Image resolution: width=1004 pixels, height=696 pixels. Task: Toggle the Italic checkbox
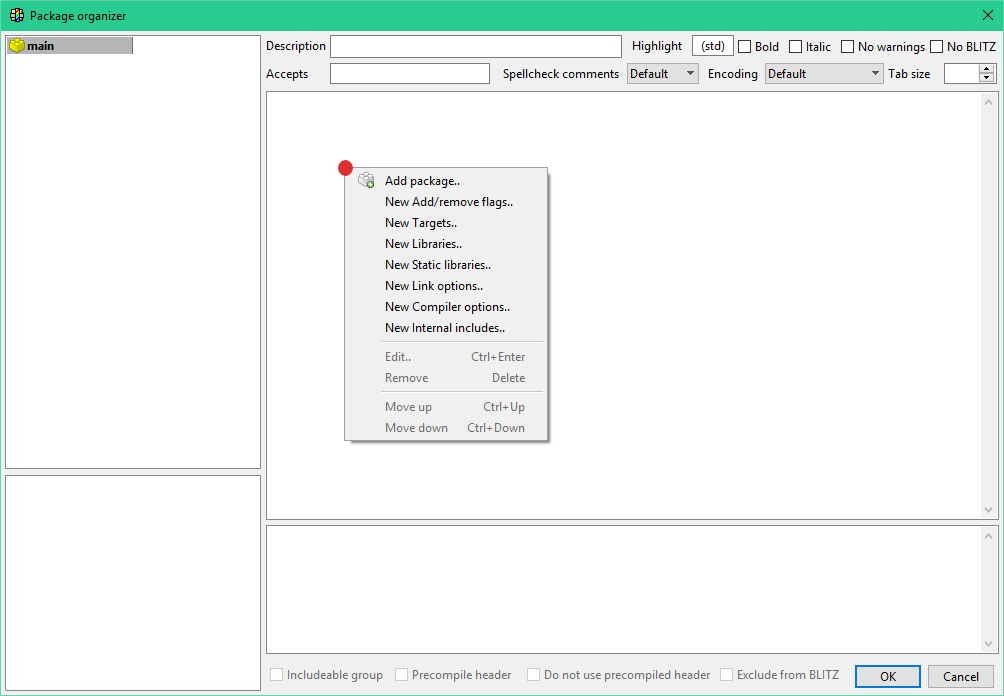796,47
